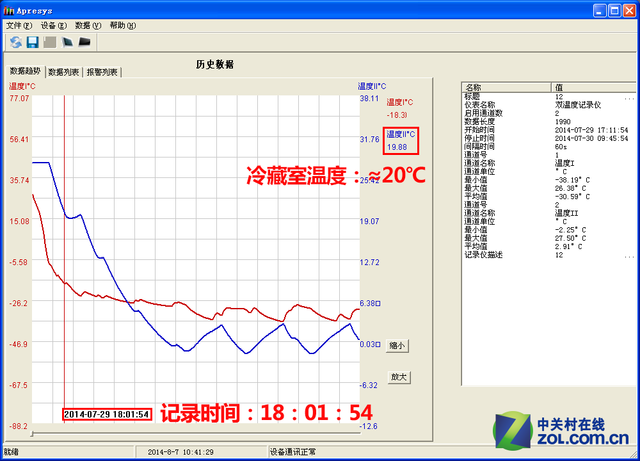This screenshot has height=461, width=640.
Task: Click 温度II value in the properties list
Action: (567, 213)
